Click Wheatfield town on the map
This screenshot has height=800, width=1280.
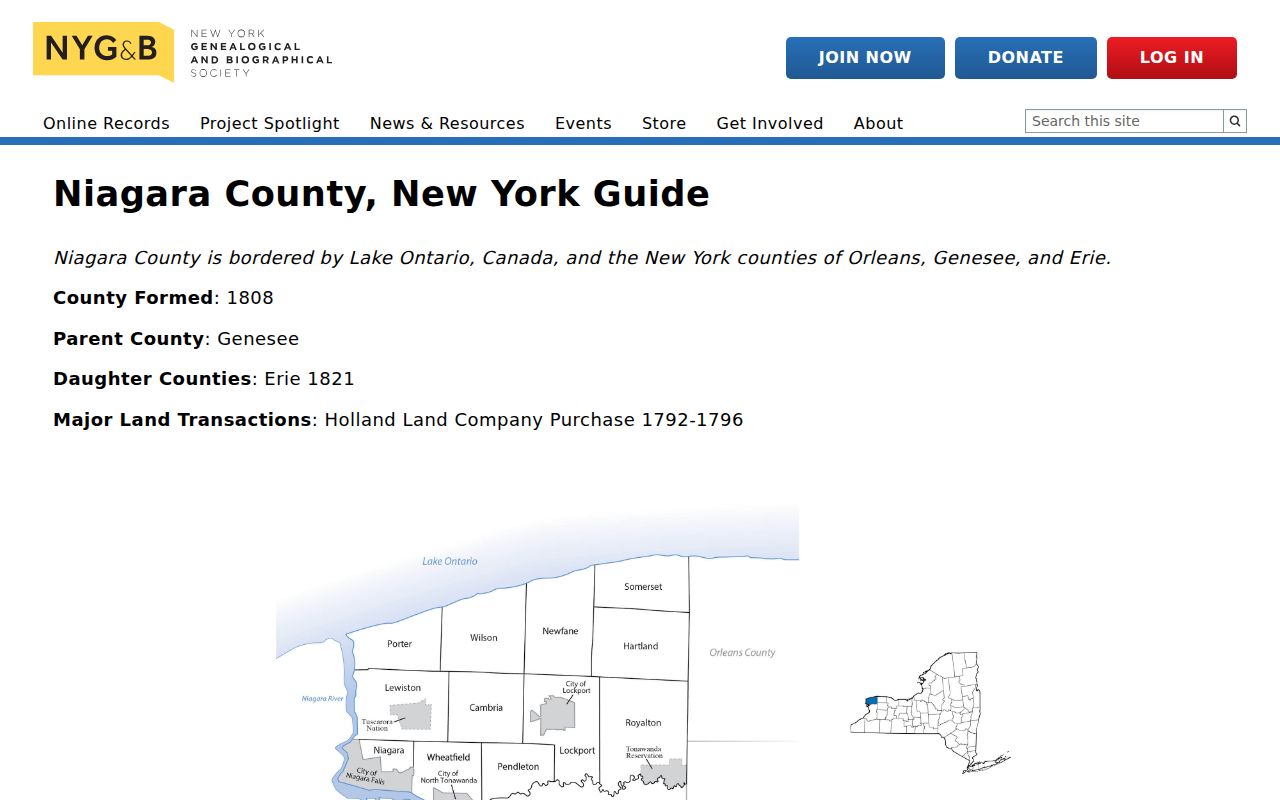(448, 758)
